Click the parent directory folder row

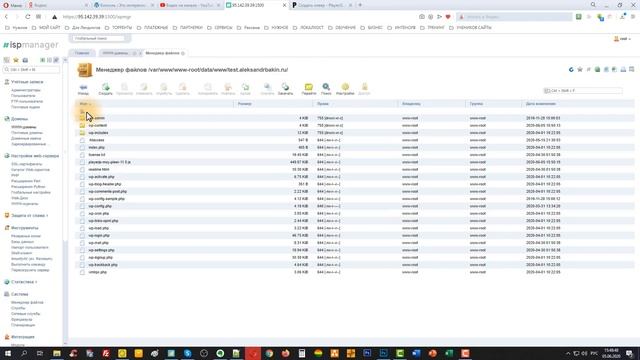point(355,111)
